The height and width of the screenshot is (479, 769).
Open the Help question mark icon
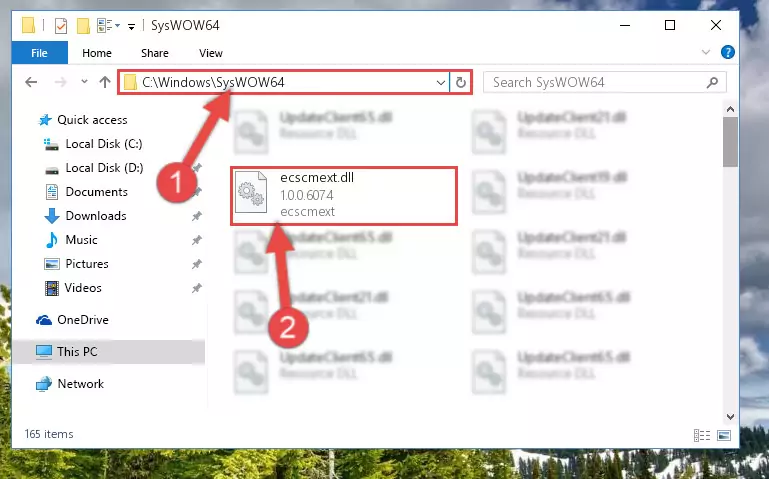click(x=728, y=52)
